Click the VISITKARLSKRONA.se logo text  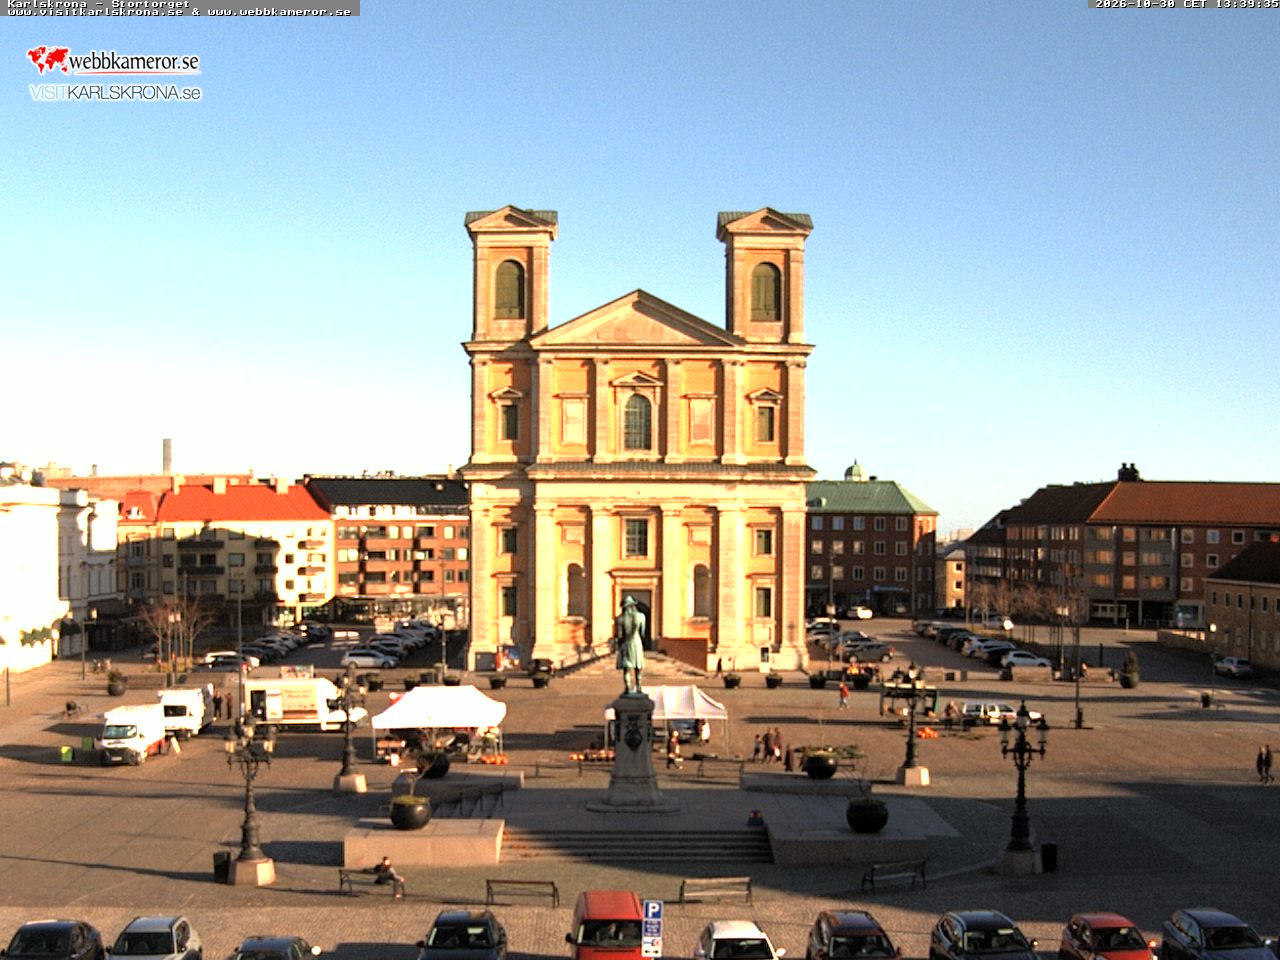point(115,92)
